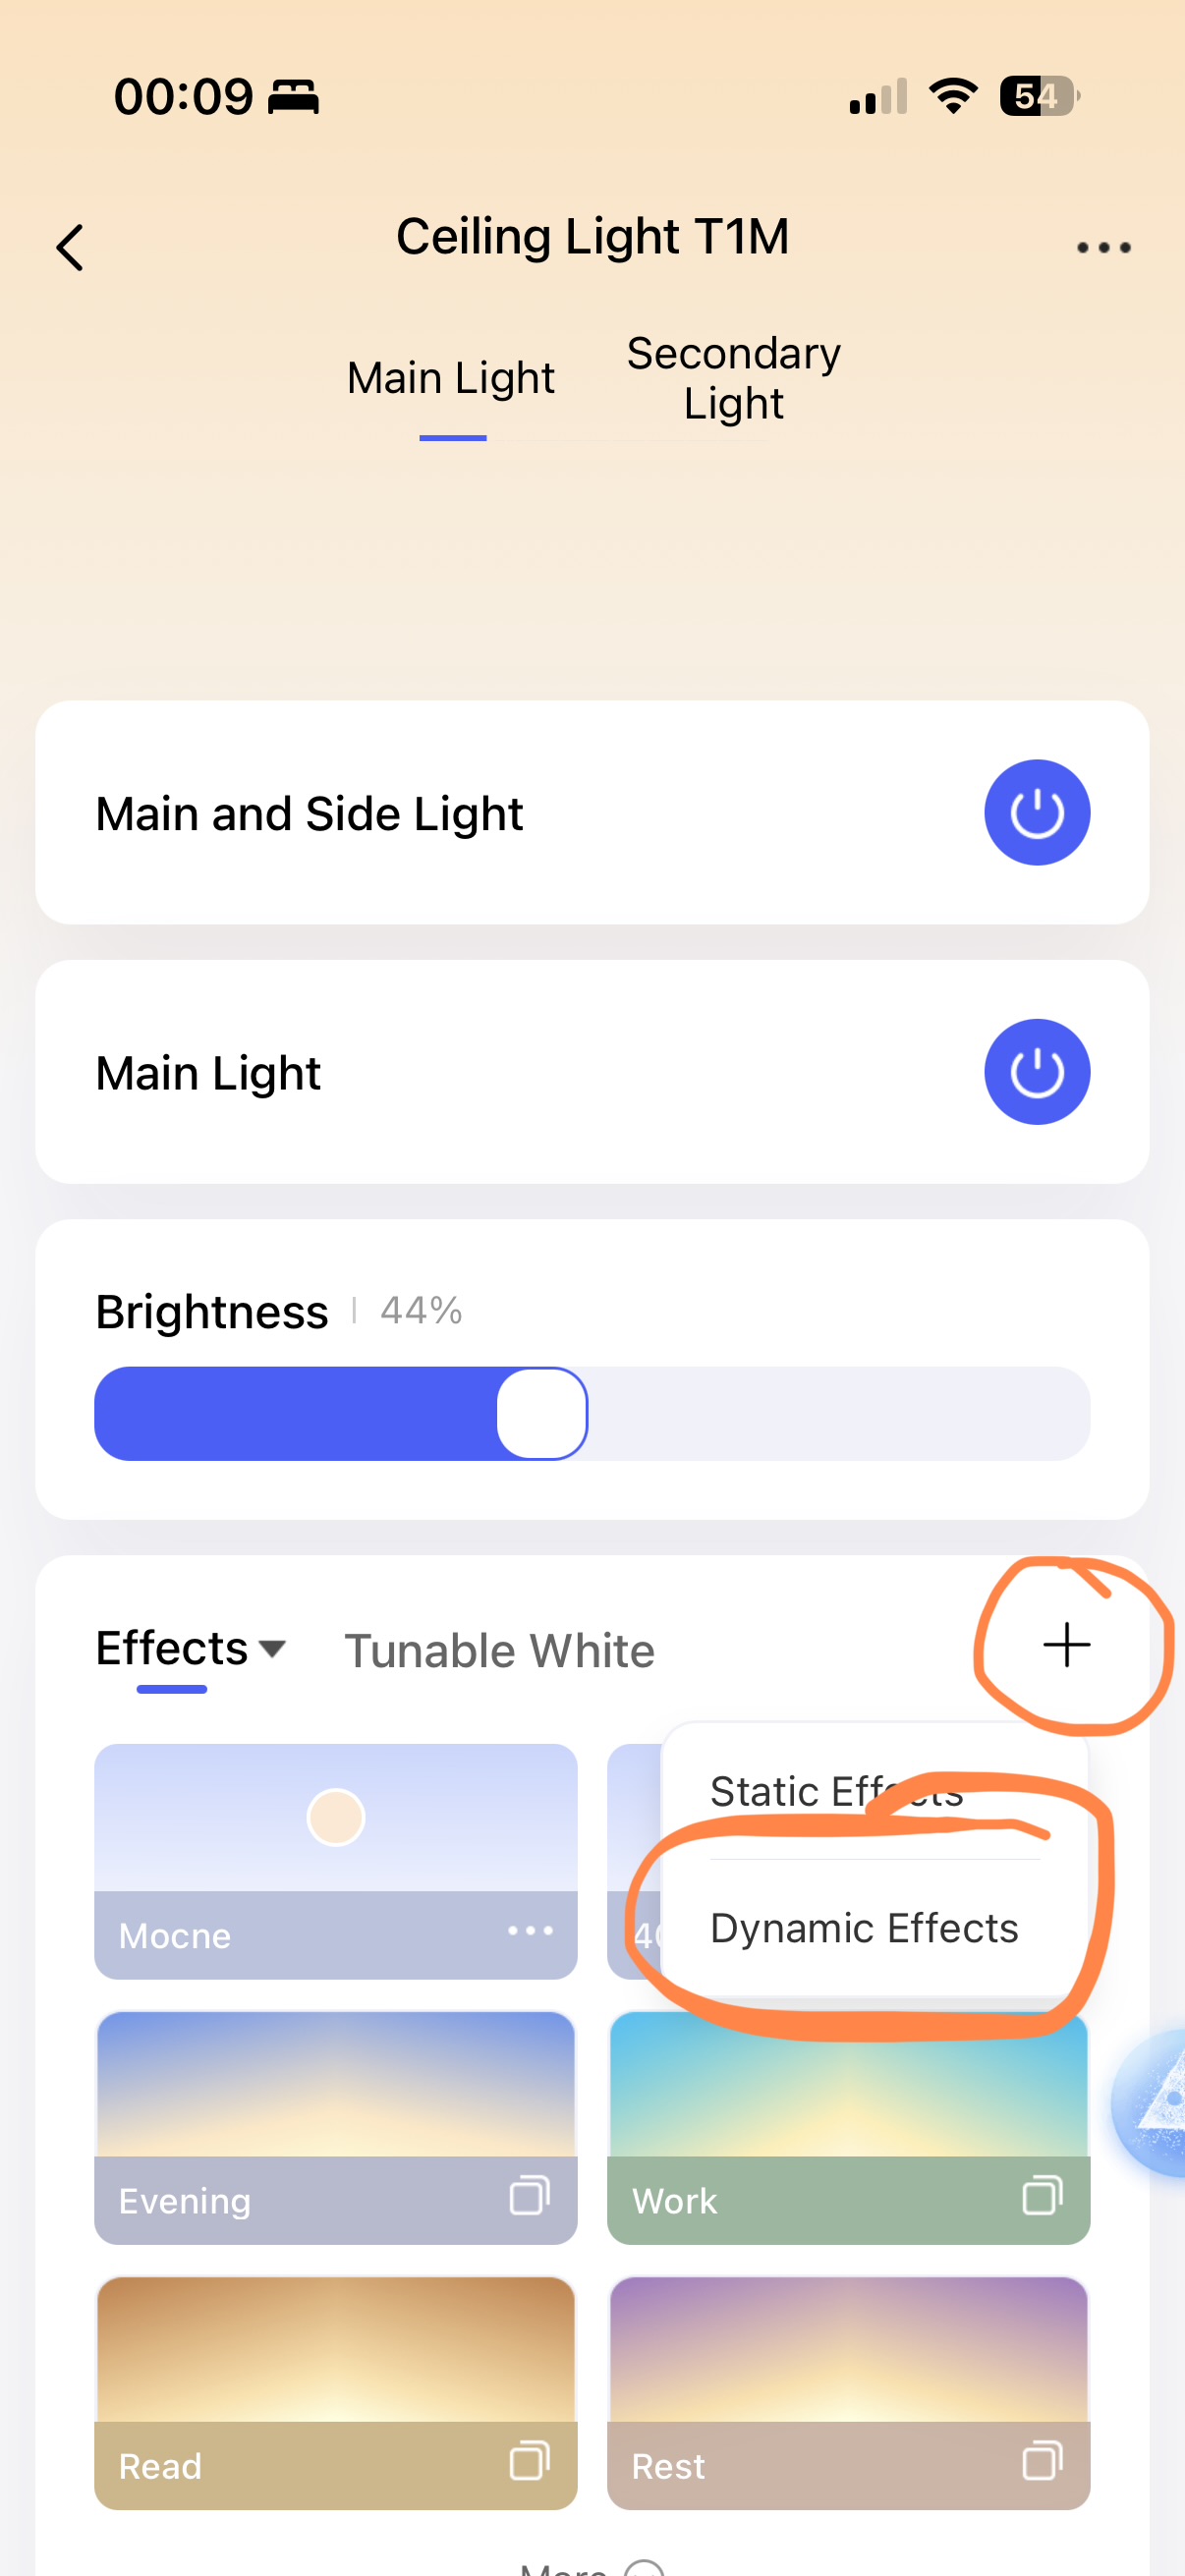Screen dimensions: 1185x2576
Task: Tap the copy icon on Read
Action: coord(530,2461)
